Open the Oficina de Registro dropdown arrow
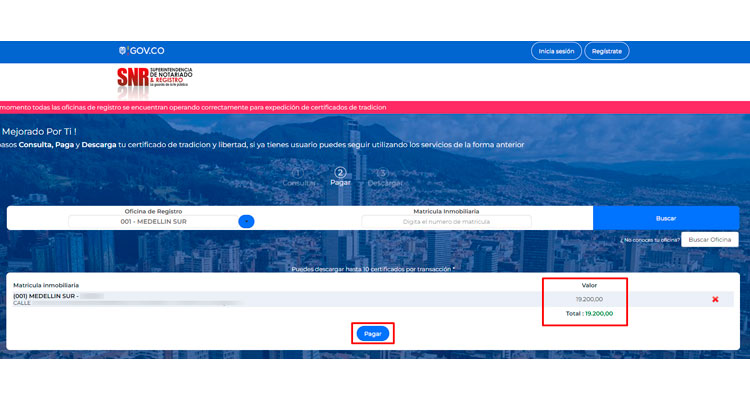Viewport: 750px width, 400px height. (x=247, y=222)
